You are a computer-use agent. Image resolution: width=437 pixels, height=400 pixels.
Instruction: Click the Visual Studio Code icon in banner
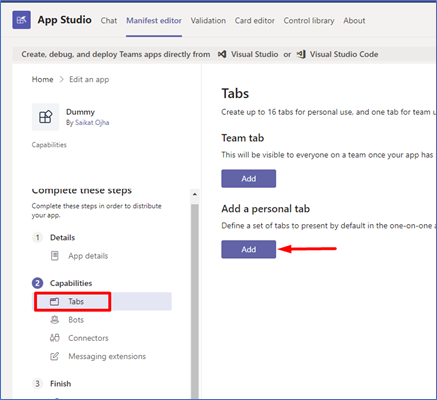click(x=301, y=54)
